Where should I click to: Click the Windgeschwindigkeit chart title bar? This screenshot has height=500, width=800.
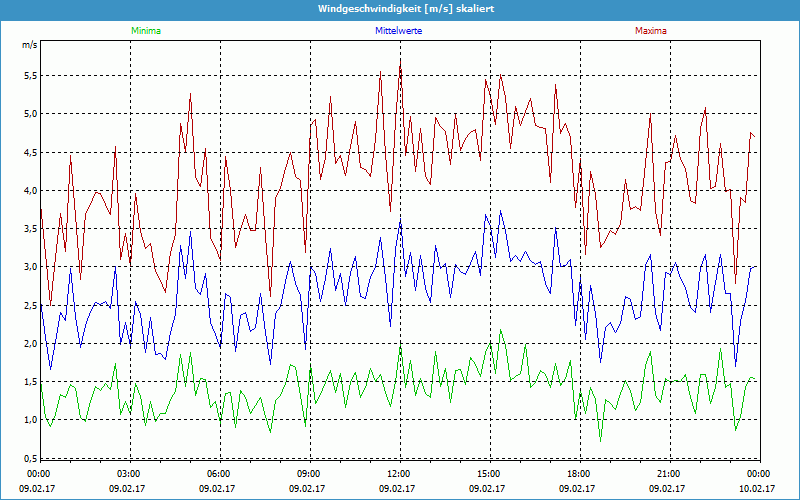click(400, 9)
